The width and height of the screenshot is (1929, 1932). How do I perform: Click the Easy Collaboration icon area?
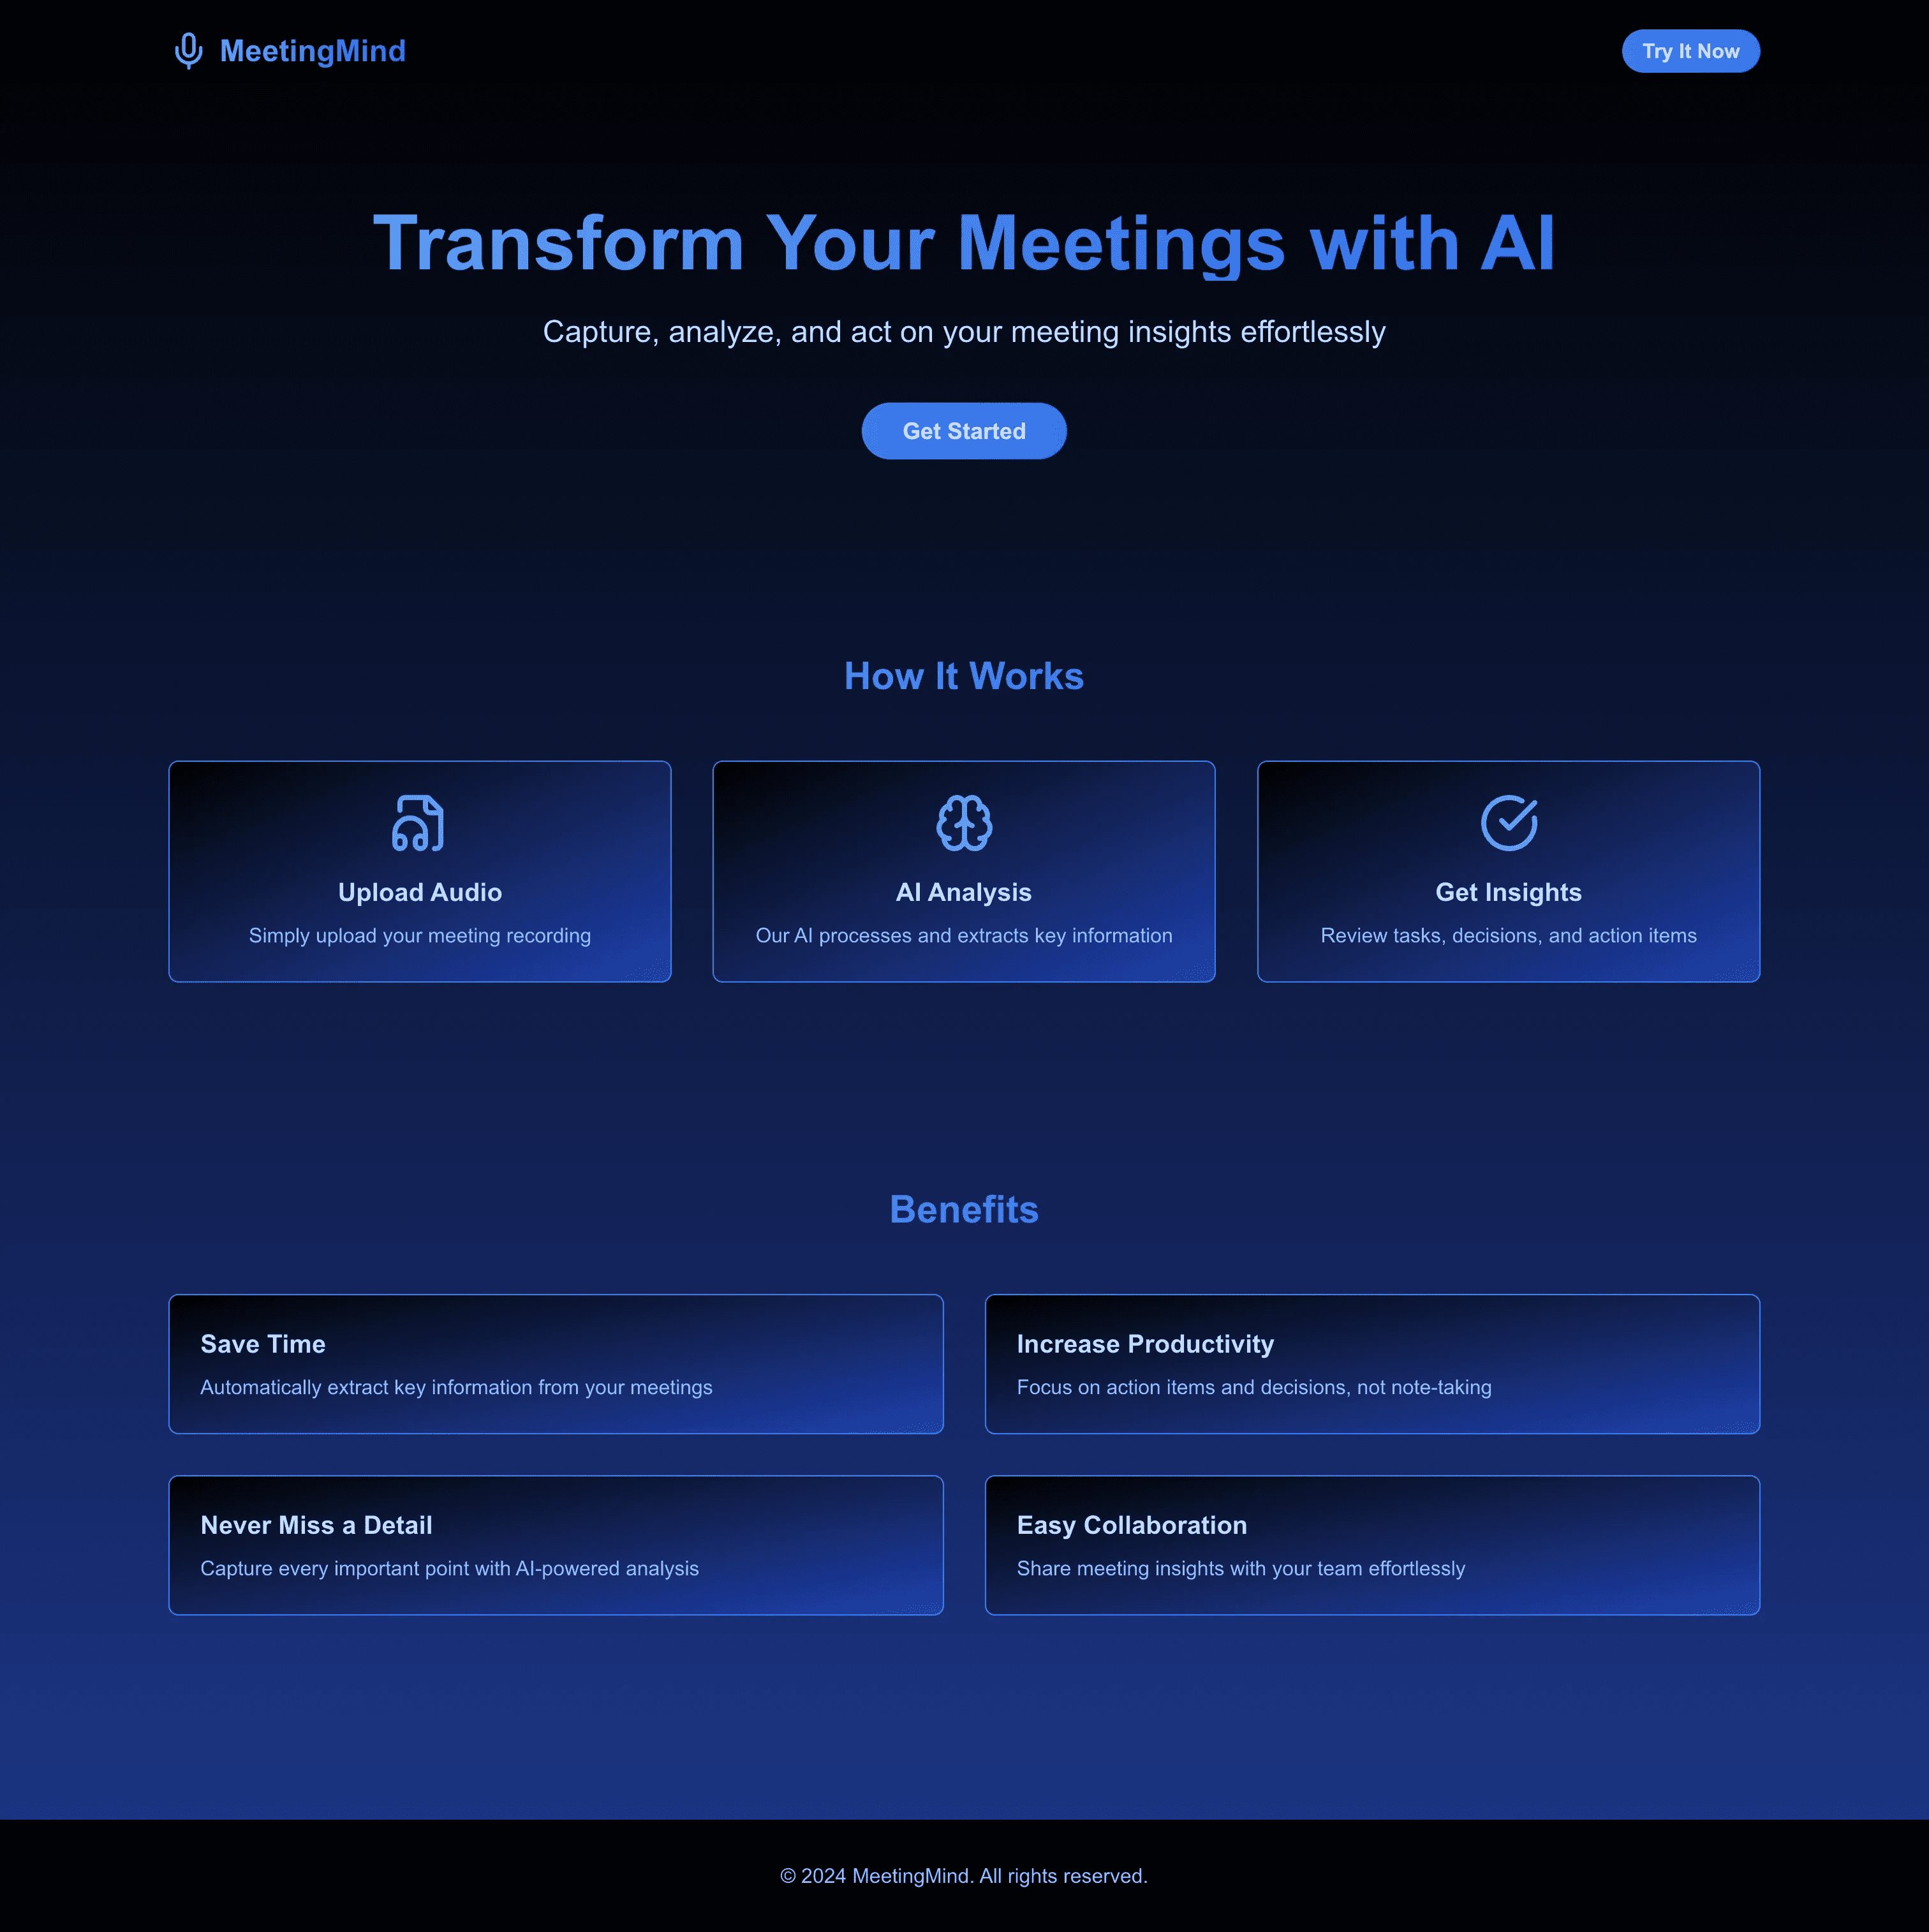pos(1373,1524)
